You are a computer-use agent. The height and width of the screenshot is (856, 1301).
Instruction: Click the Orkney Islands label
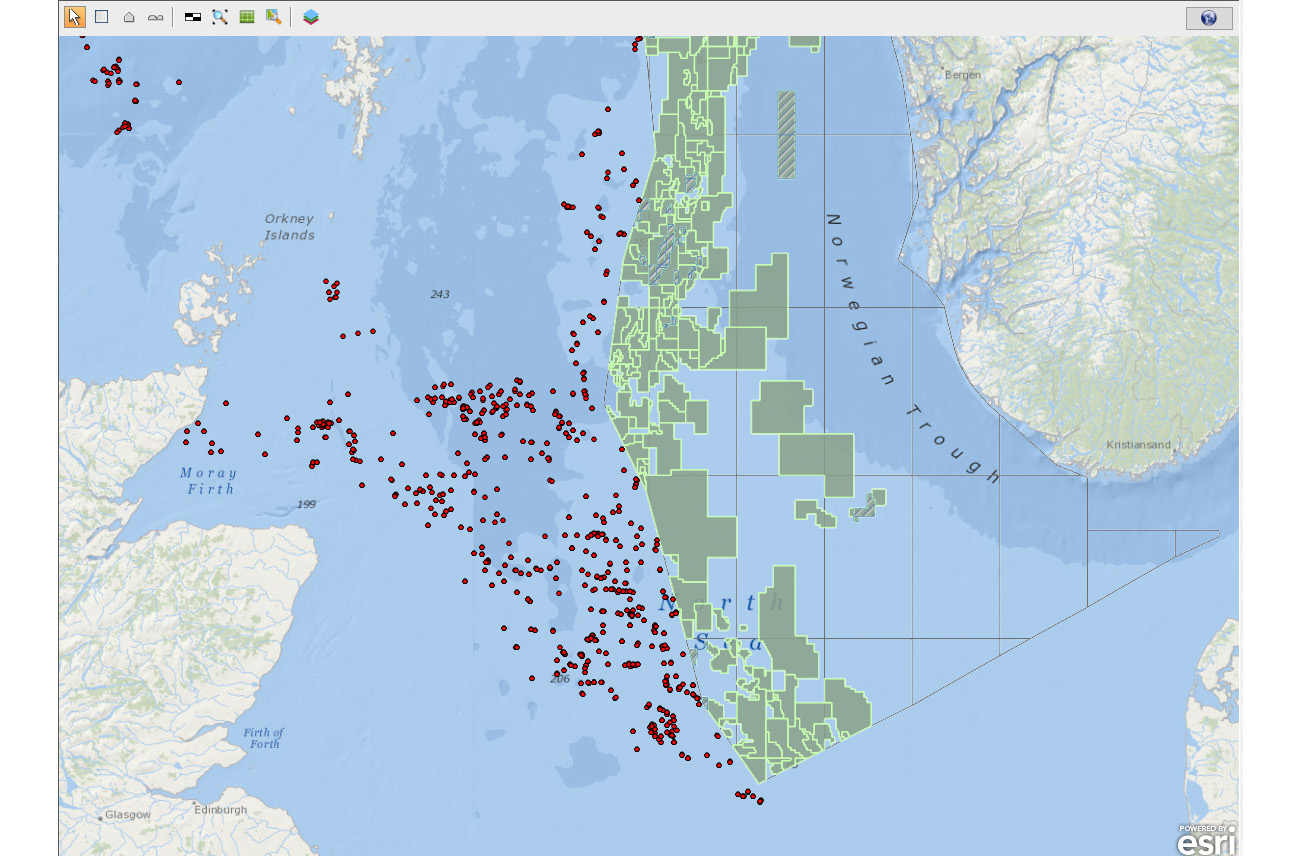click(x=290, y=227)
